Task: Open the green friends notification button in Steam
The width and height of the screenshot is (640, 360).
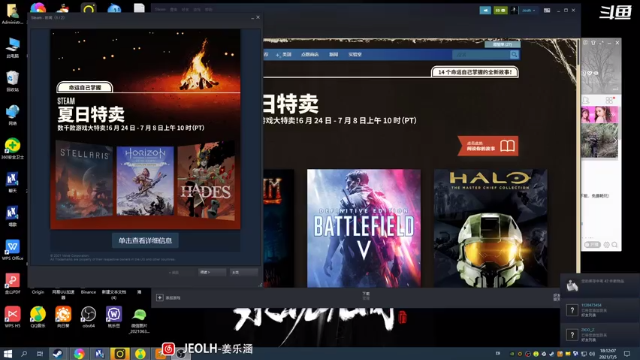Action: pyautogui.click(x=500, y=10)
